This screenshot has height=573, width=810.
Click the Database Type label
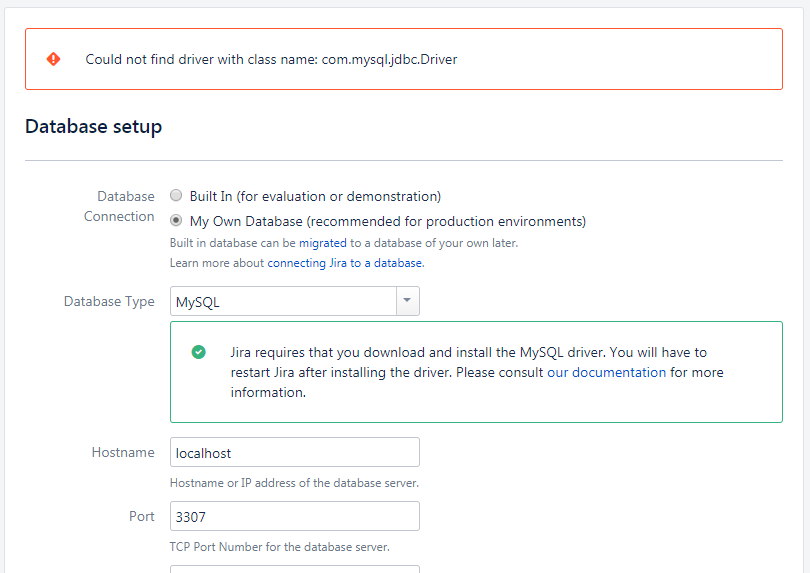pyautogui.click(x=109, y=301)
